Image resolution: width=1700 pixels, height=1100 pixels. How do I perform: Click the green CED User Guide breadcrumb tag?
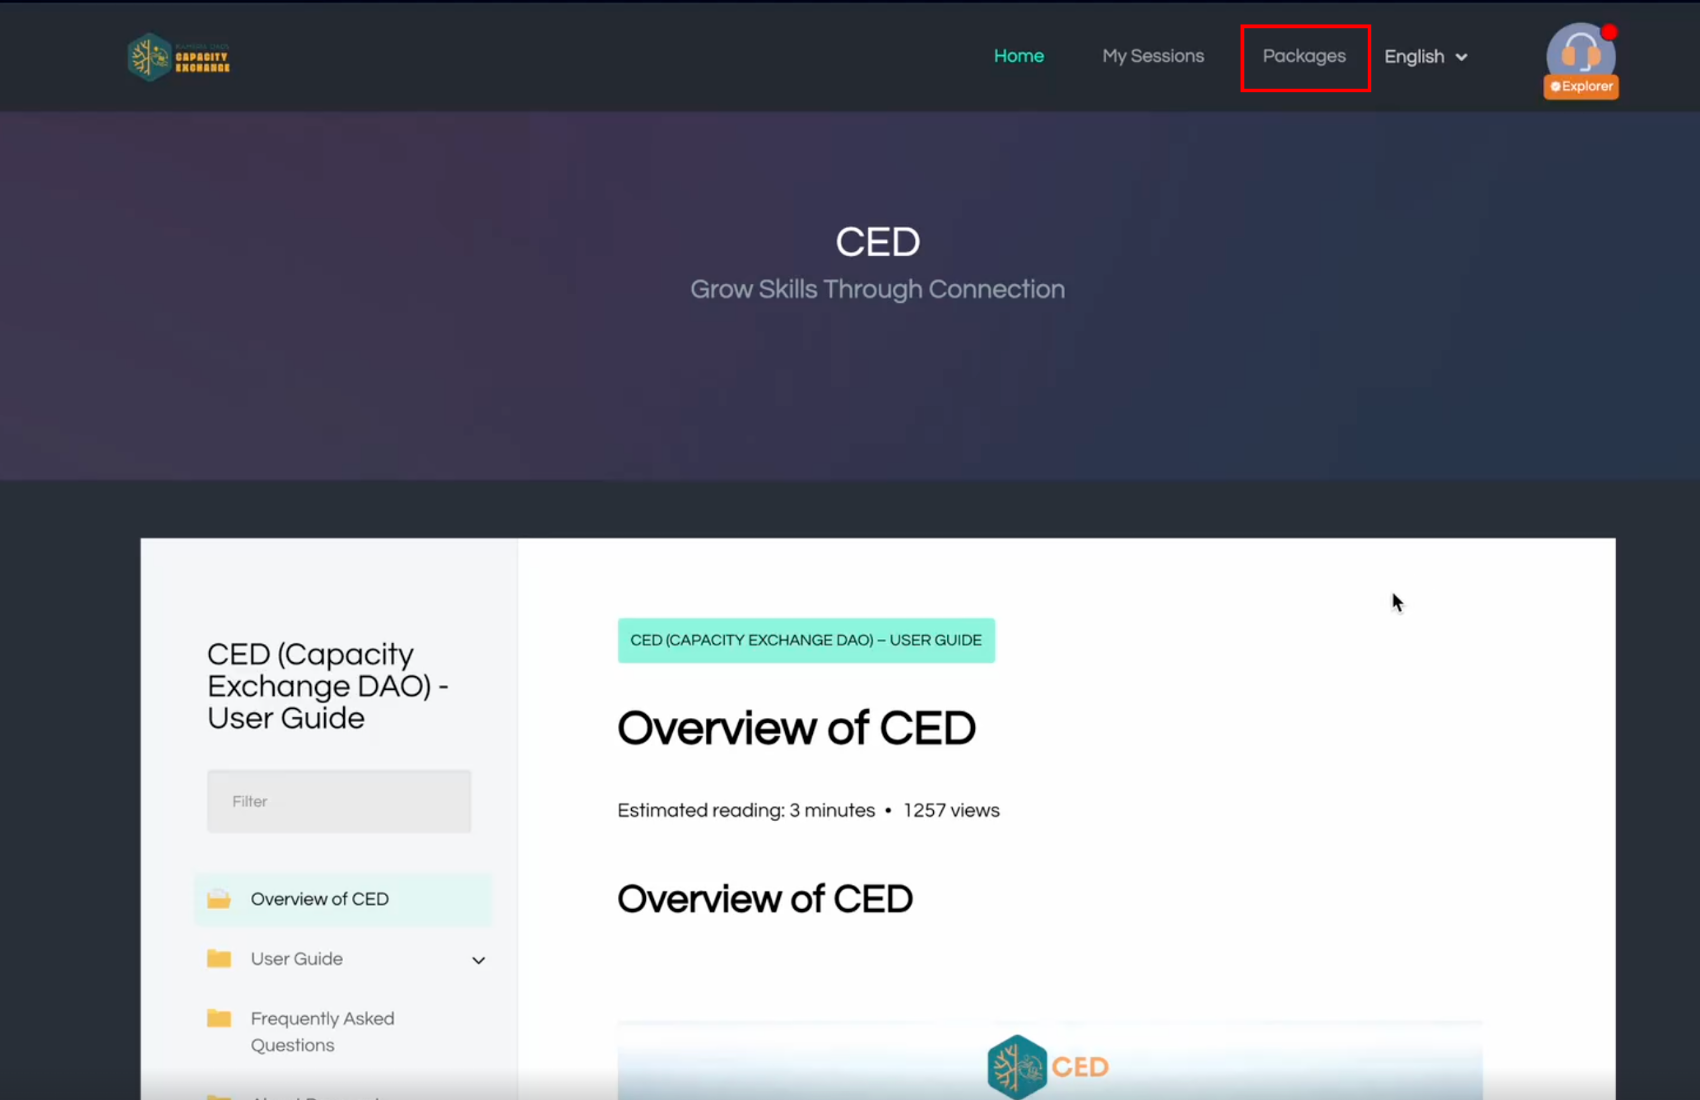coord(805,640)
